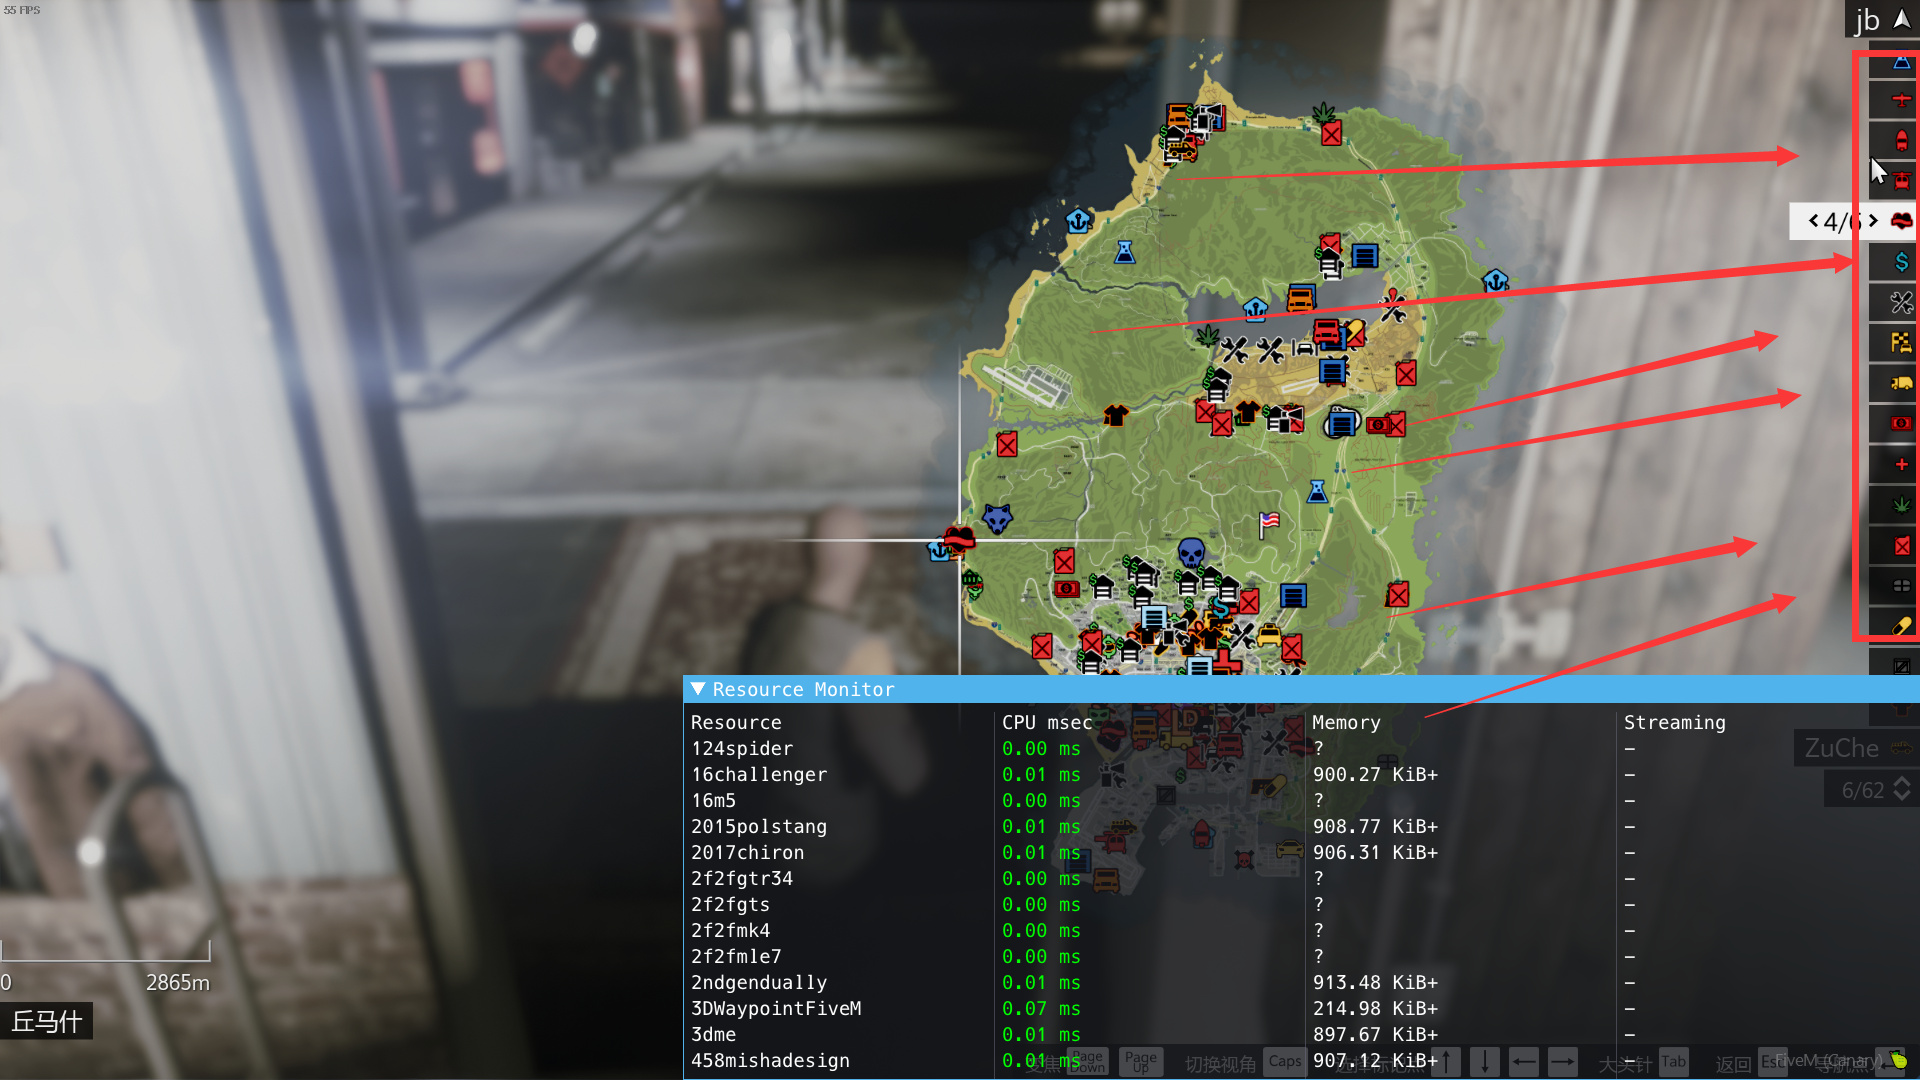Image resolution: width=1920 pixels, height=1080 pixels.
Task: Click the Memory column header
Action: 1346,722
